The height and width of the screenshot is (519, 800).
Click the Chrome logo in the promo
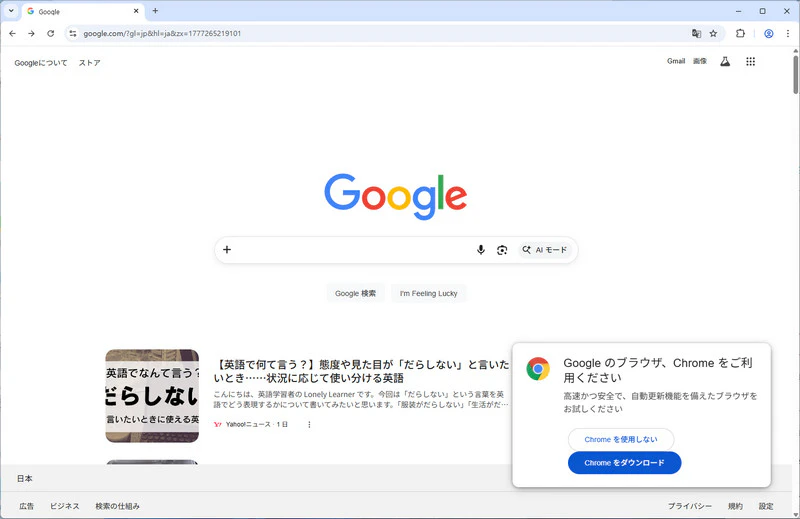538,368
